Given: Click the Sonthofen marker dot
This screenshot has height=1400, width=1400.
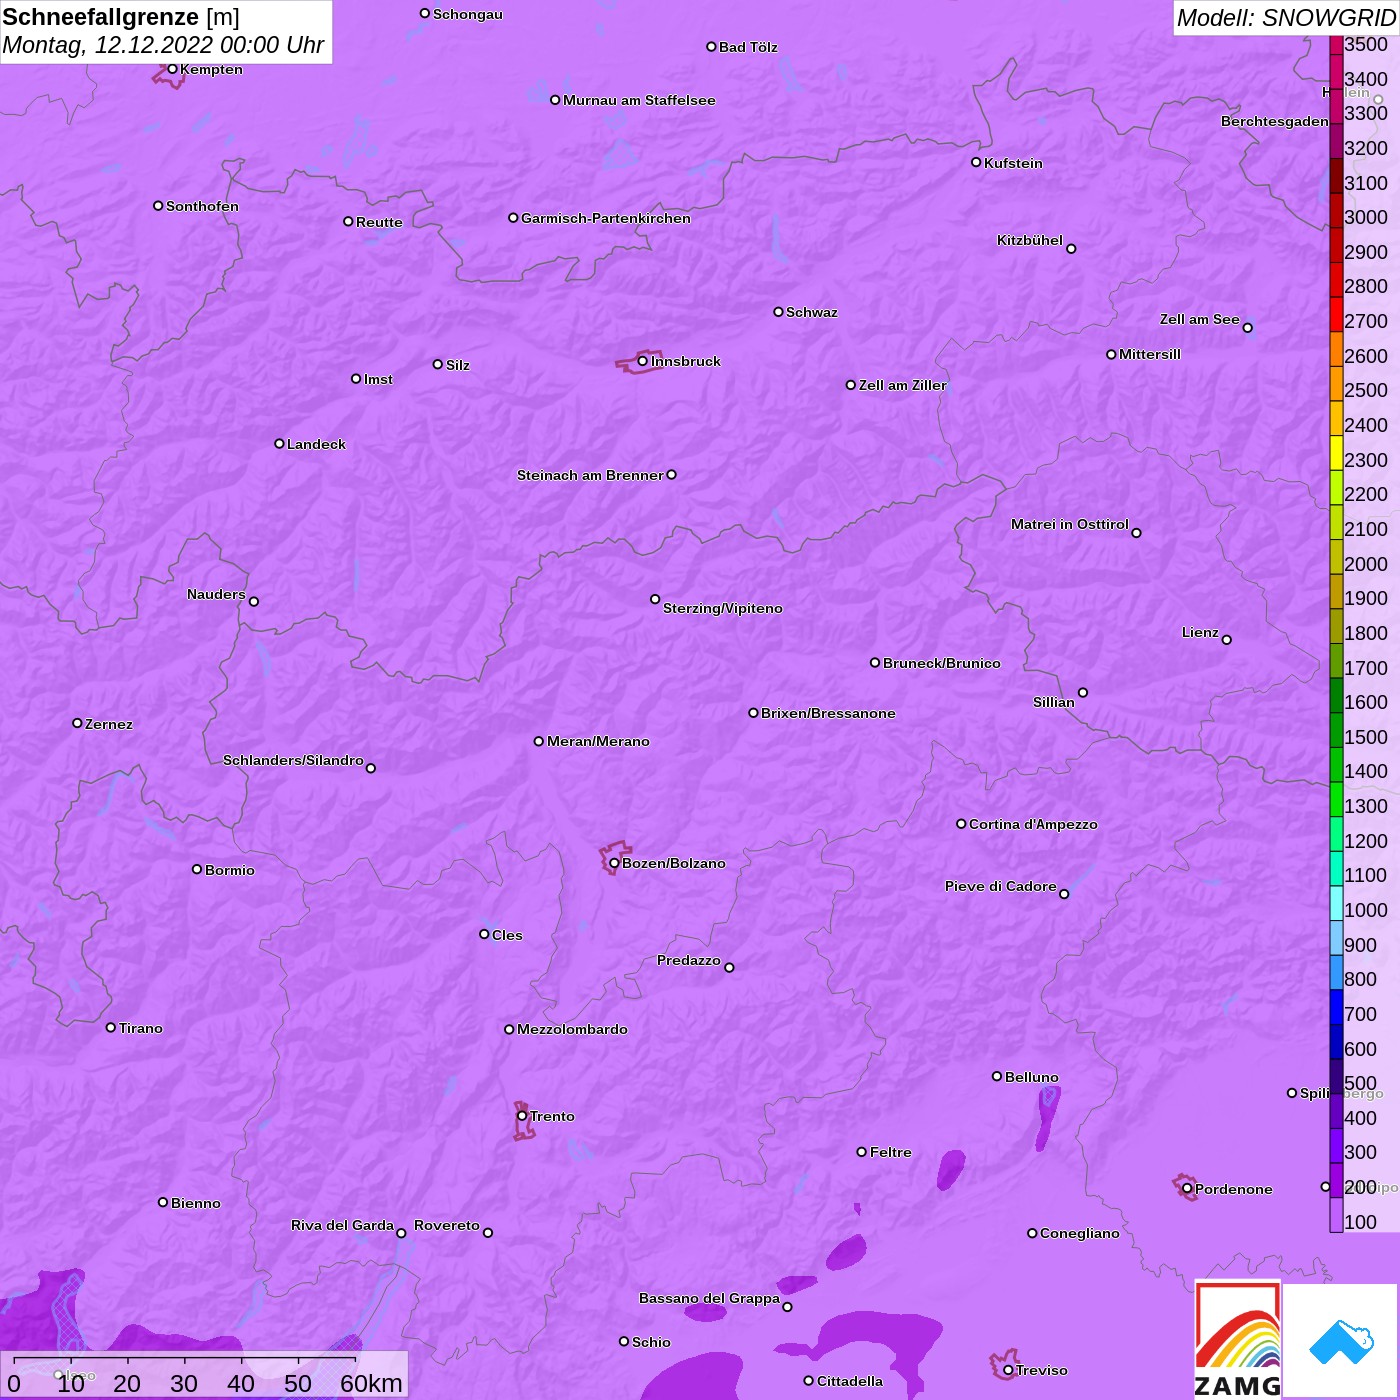Looking at the screenshot, I should point(158,206).
